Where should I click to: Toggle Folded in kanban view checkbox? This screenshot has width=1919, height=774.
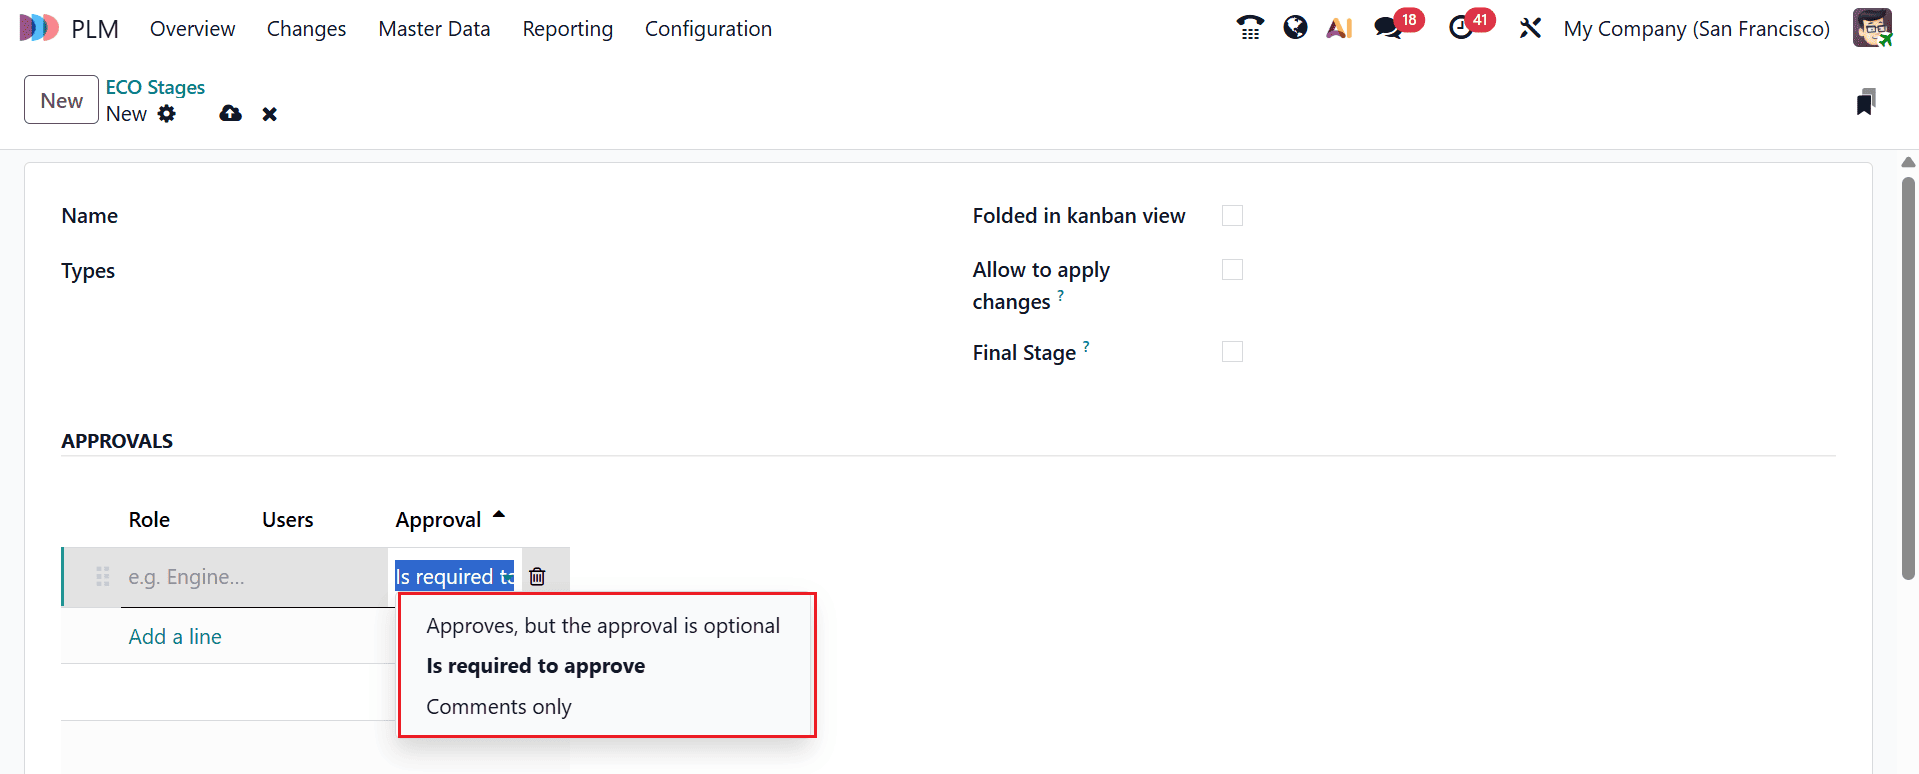(x=1232, y=216)
